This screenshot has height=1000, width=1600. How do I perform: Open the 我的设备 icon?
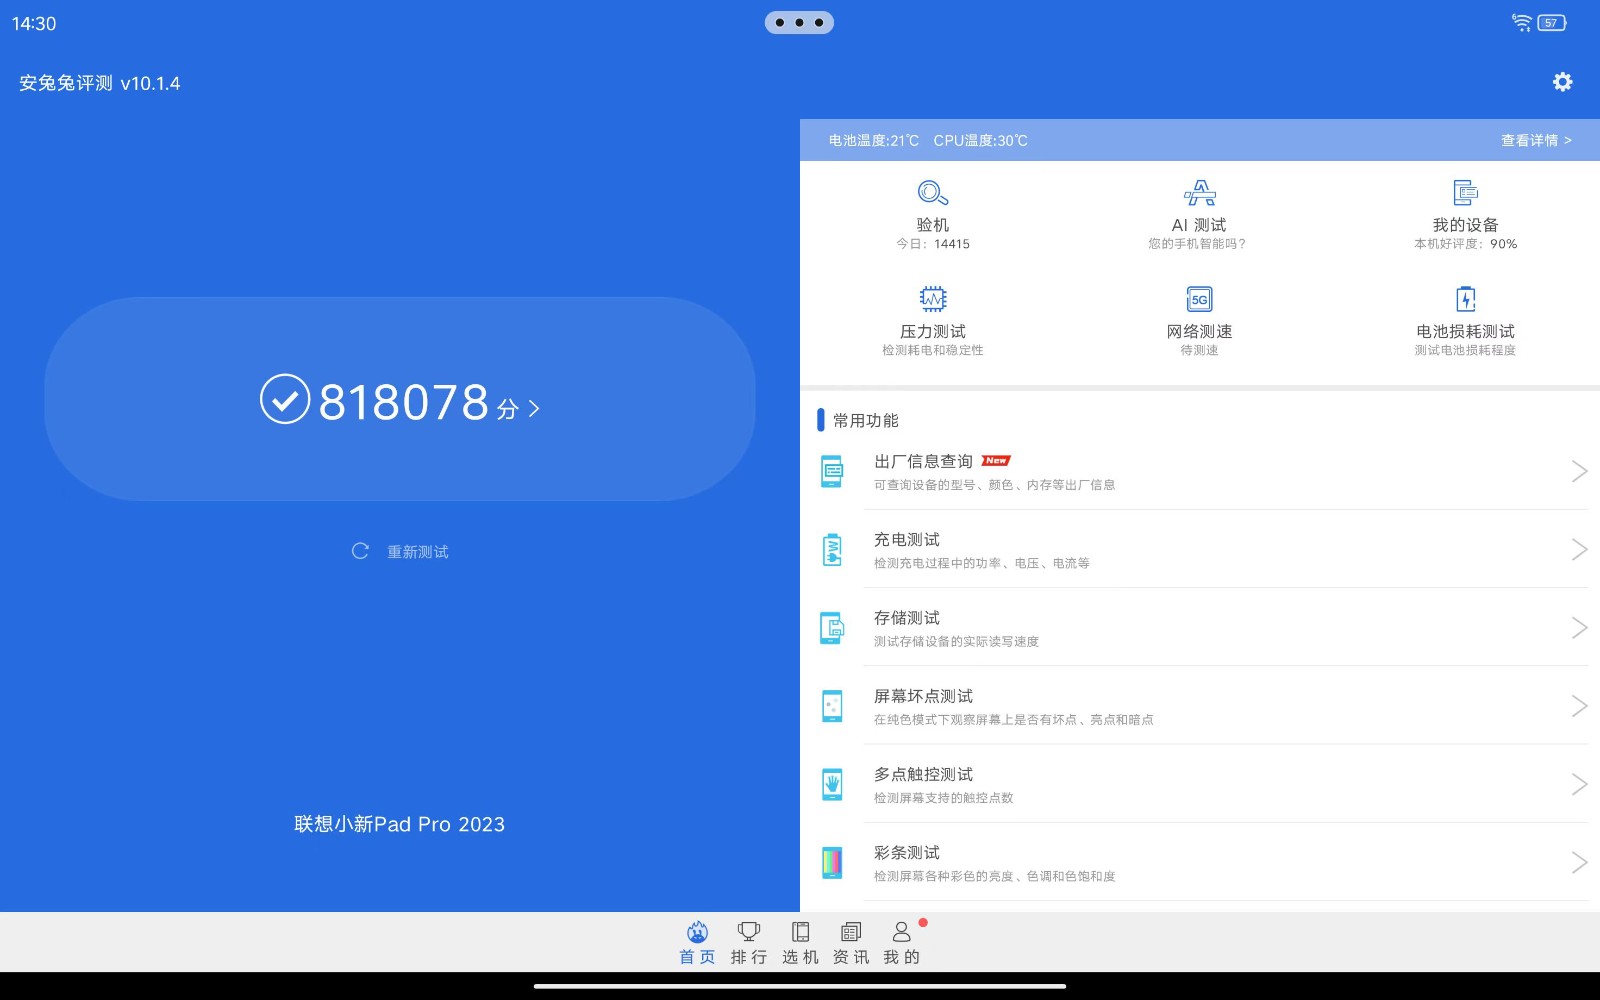[x=1465, y=192]
